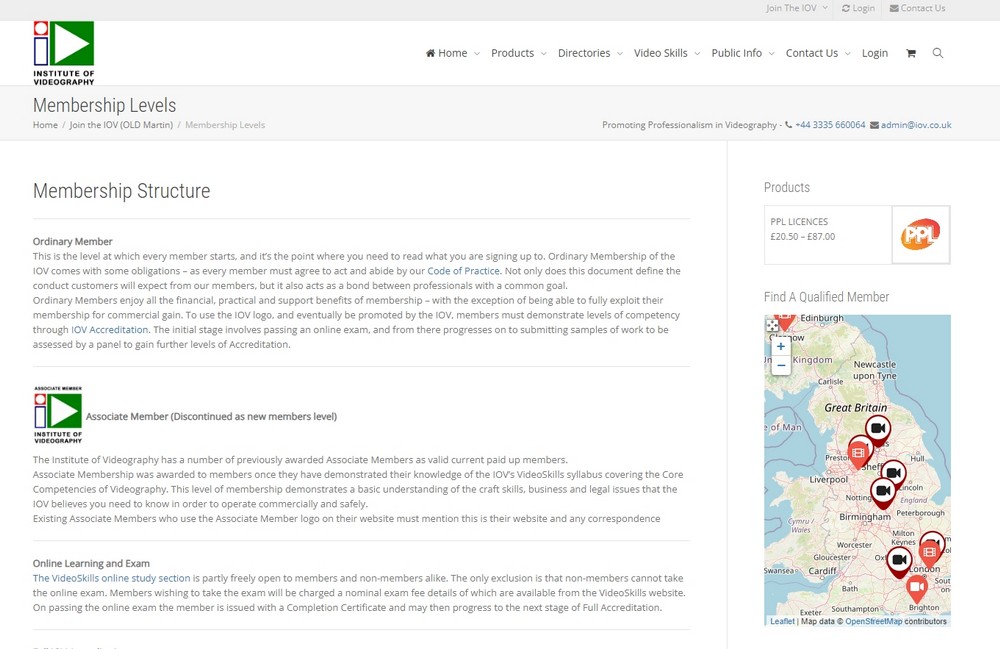Click the PPL logo thumbnail
The height and width of the screenshot is (649, 1000).
(x=920, y=235)
